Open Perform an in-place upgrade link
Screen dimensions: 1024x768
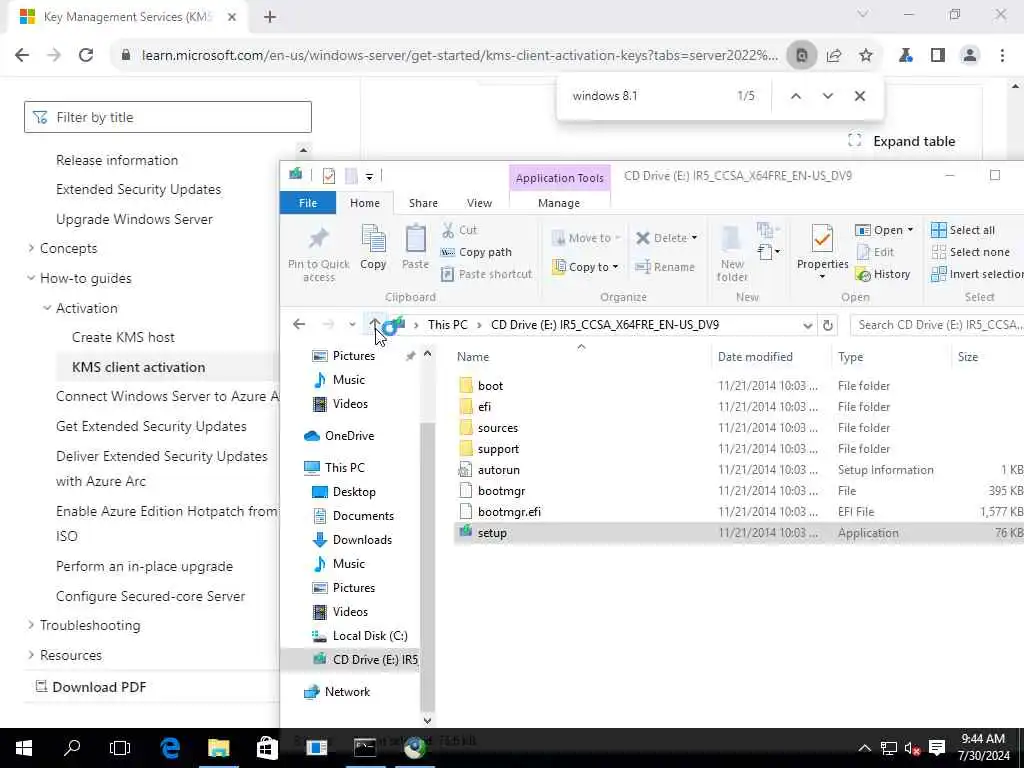coord(144,566)
